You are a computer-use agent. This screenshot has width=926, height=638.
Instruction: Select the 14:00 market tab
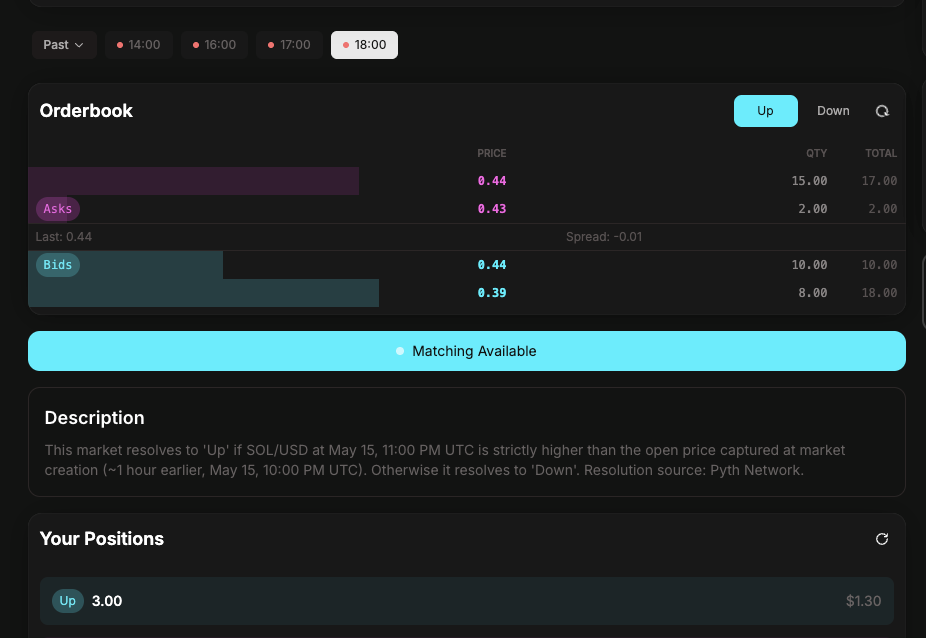[139, 45]
